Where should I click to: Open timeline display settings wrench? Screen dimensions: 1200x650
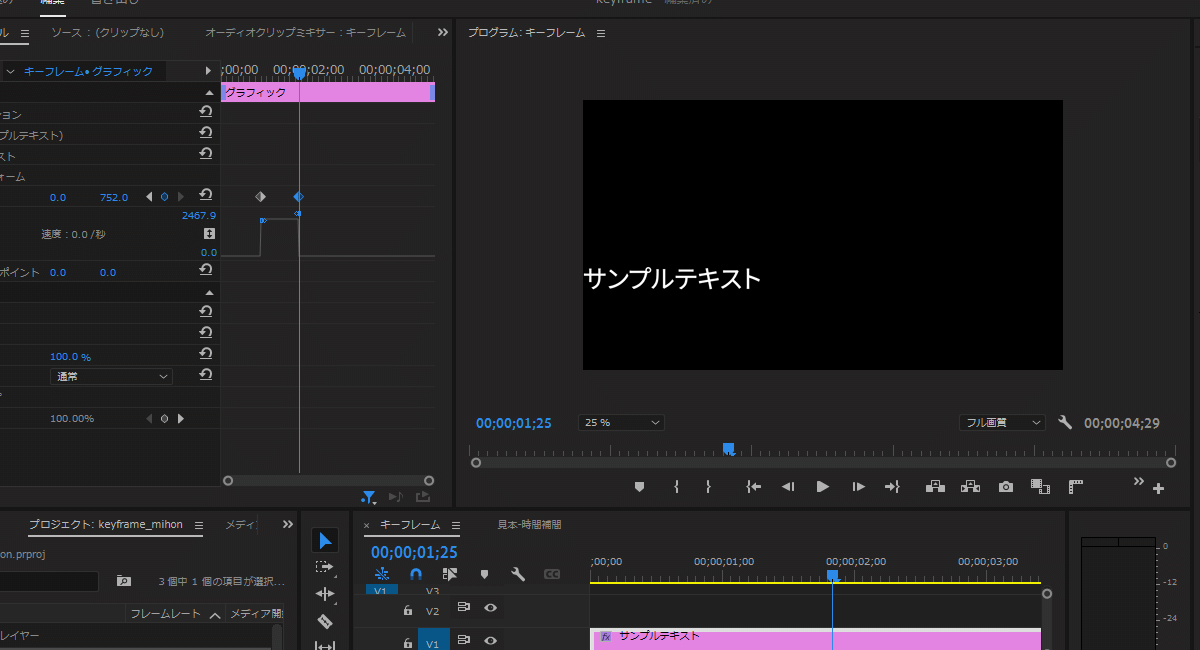point(517,574)
